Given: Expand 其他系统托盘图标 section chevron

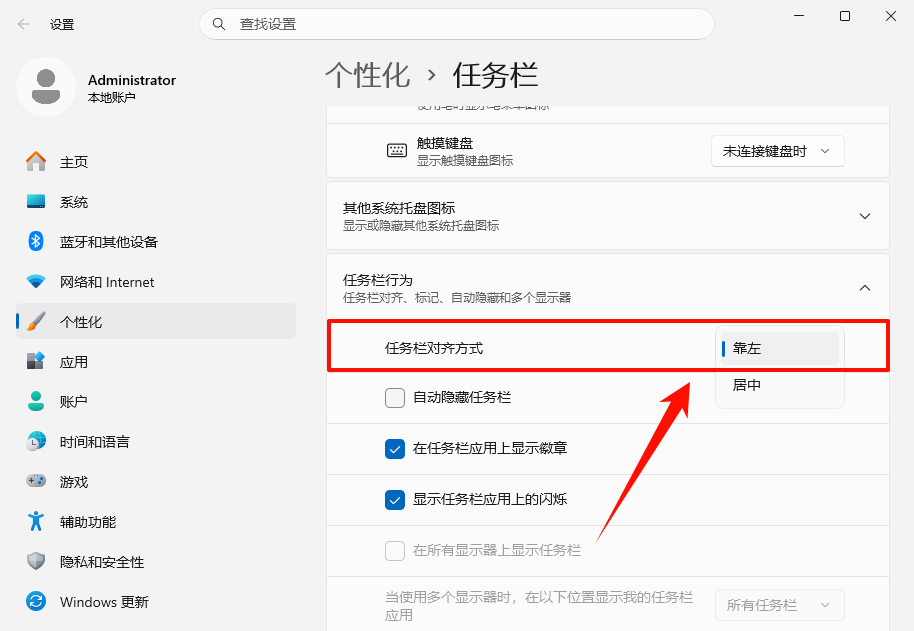Looking at the screenshot, I should coord(865,216).
